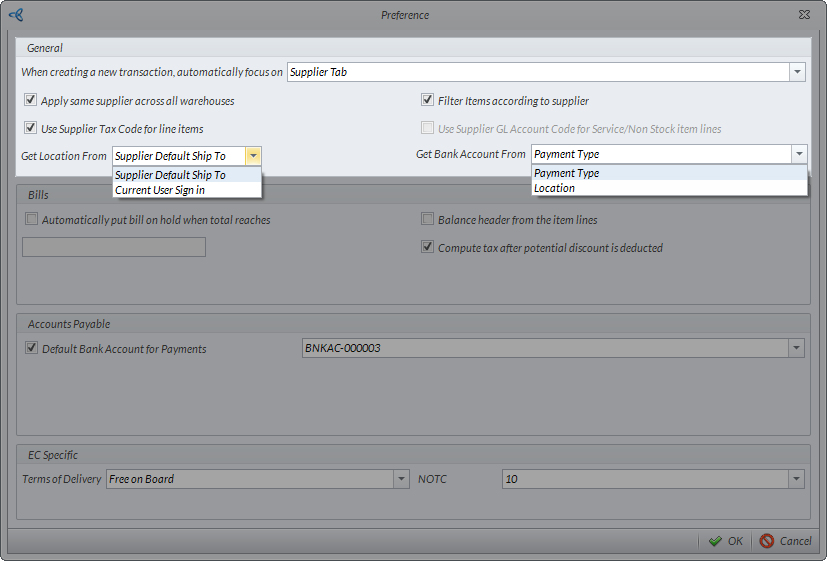Toggle Compute tax after potential discount checkbox
Screen dimensions: 827x561
click(428, 248)
